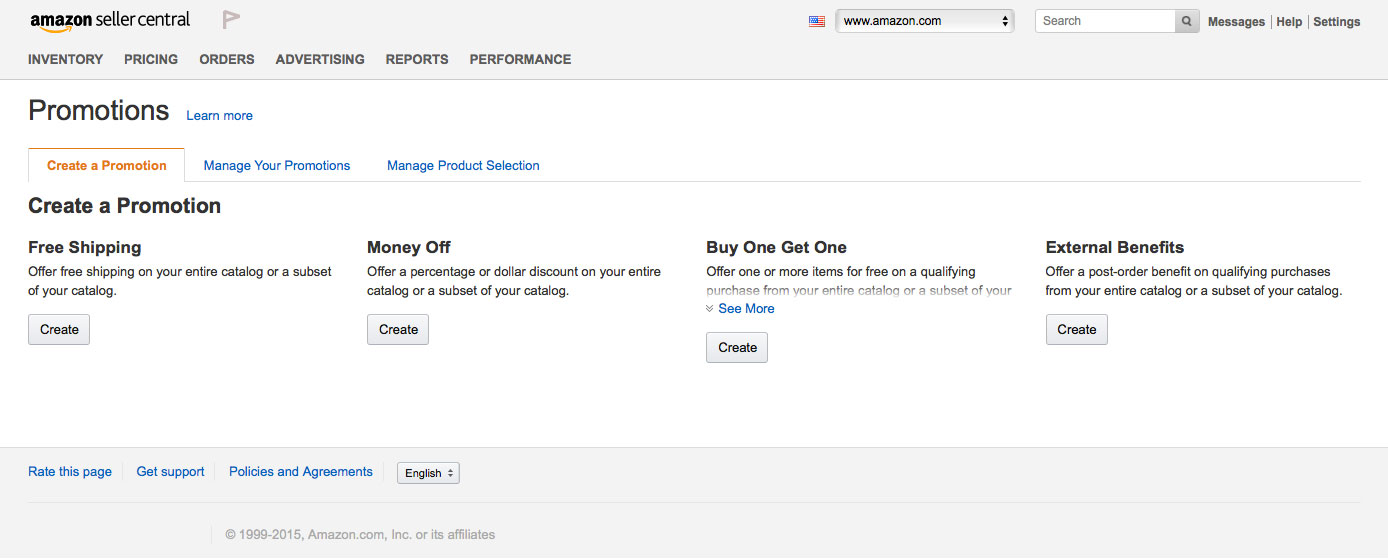The width and height of the screenshot is (1388, 560).
Task: Click the Learn more link
Action: [x=219, y=116]
